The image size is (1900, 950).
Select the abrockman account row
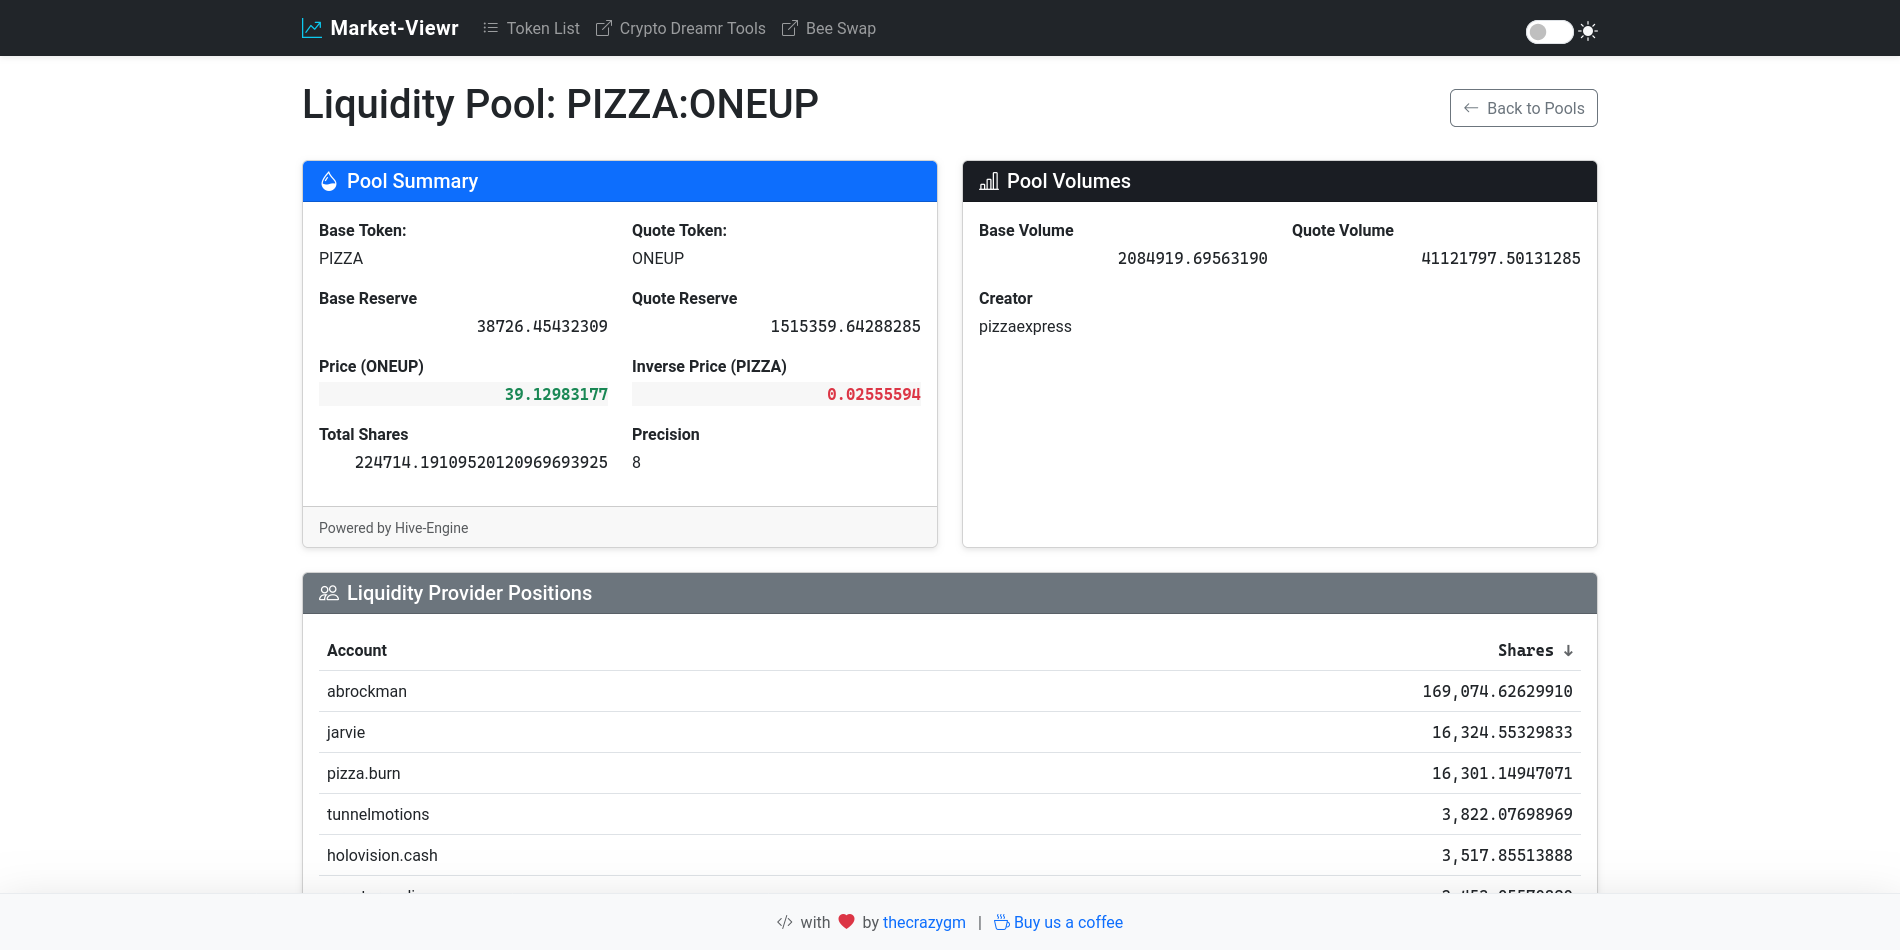coord(367,692)
